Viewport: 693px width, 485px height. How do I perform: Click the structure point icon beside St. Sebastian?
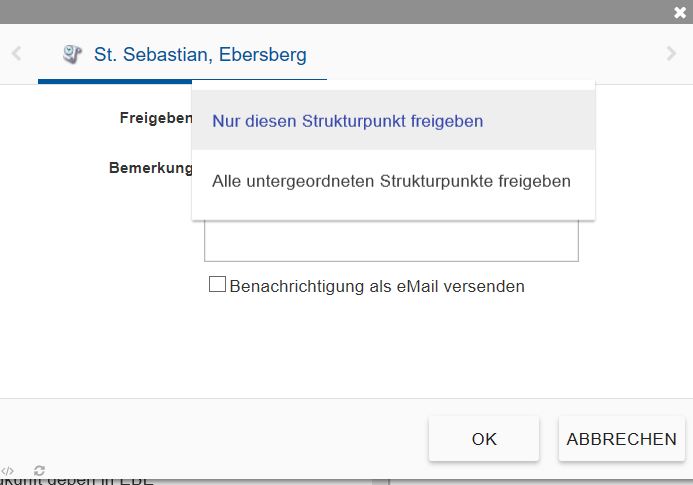pyautogui.click(x=72, y=54)
